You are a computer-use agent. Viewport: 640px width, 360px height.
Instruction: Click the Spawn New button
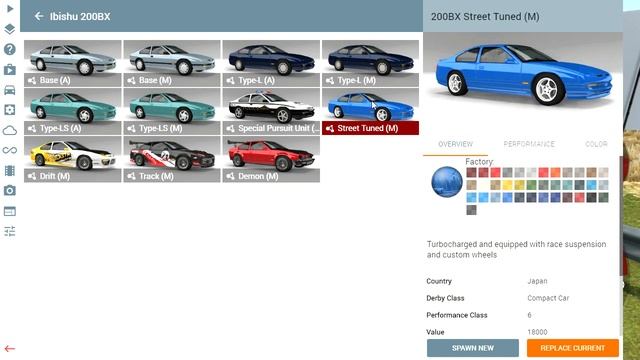pos(473,348)
